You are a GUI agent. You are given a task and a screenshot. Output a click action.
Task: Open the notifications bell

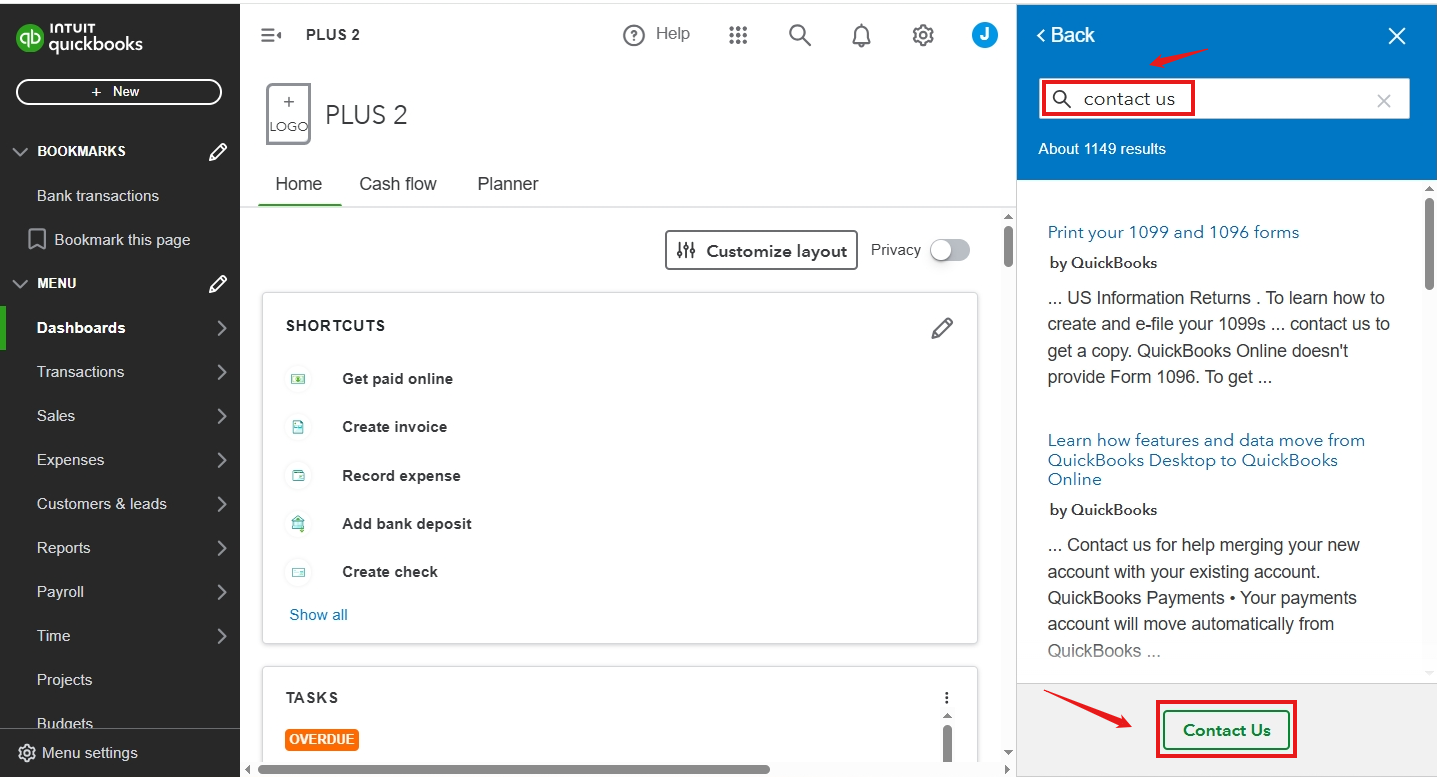click(x=861, y=36)
